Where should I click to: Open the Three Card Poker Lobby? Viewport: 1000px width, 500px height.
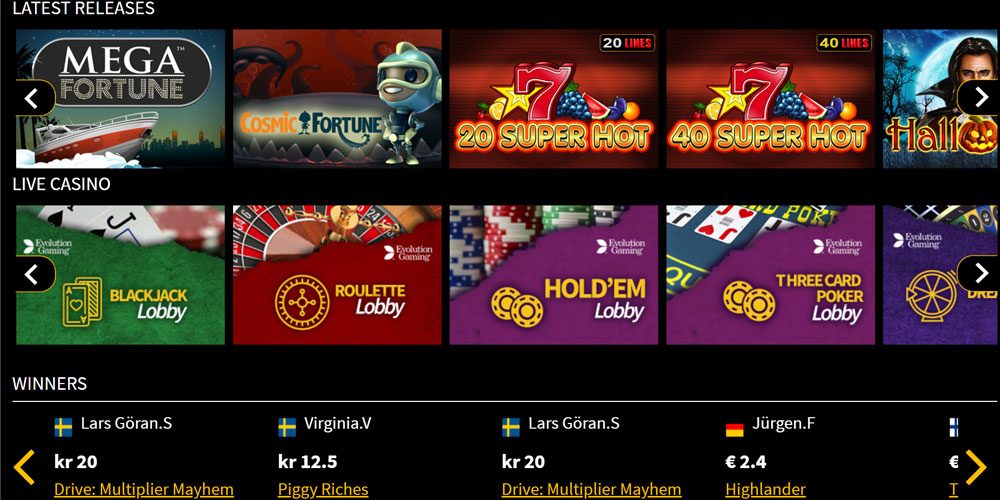(x=770, y=275)
